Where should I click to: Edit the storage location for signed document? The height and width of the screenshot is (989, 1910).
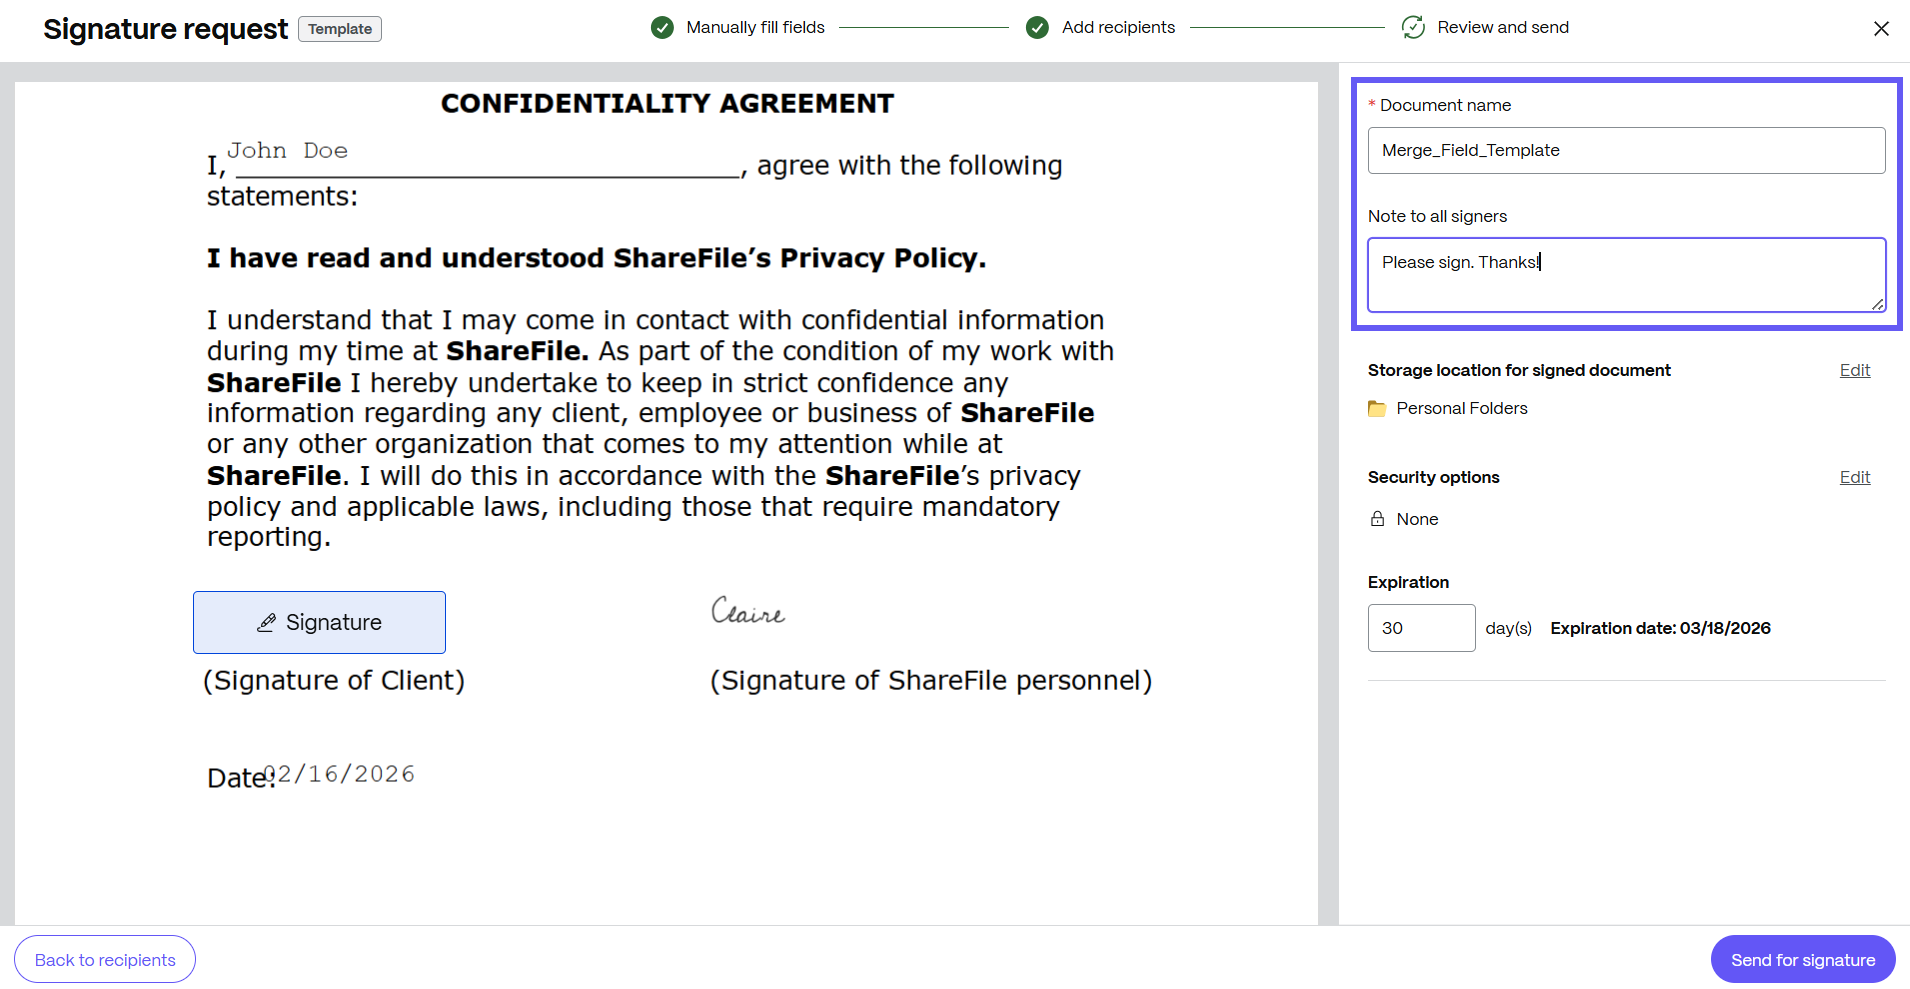[1854, 370]
